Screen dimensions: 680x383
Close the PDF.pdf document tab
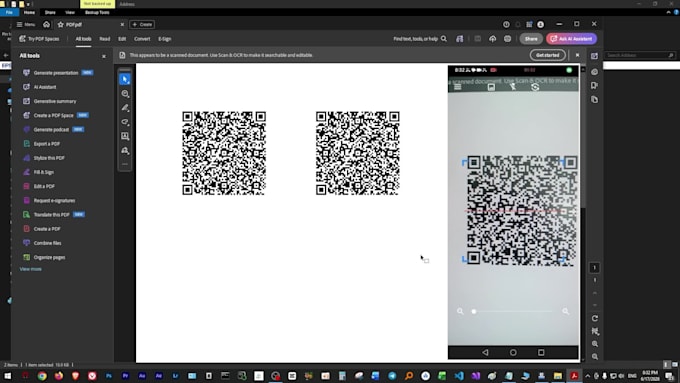(122, 25)
